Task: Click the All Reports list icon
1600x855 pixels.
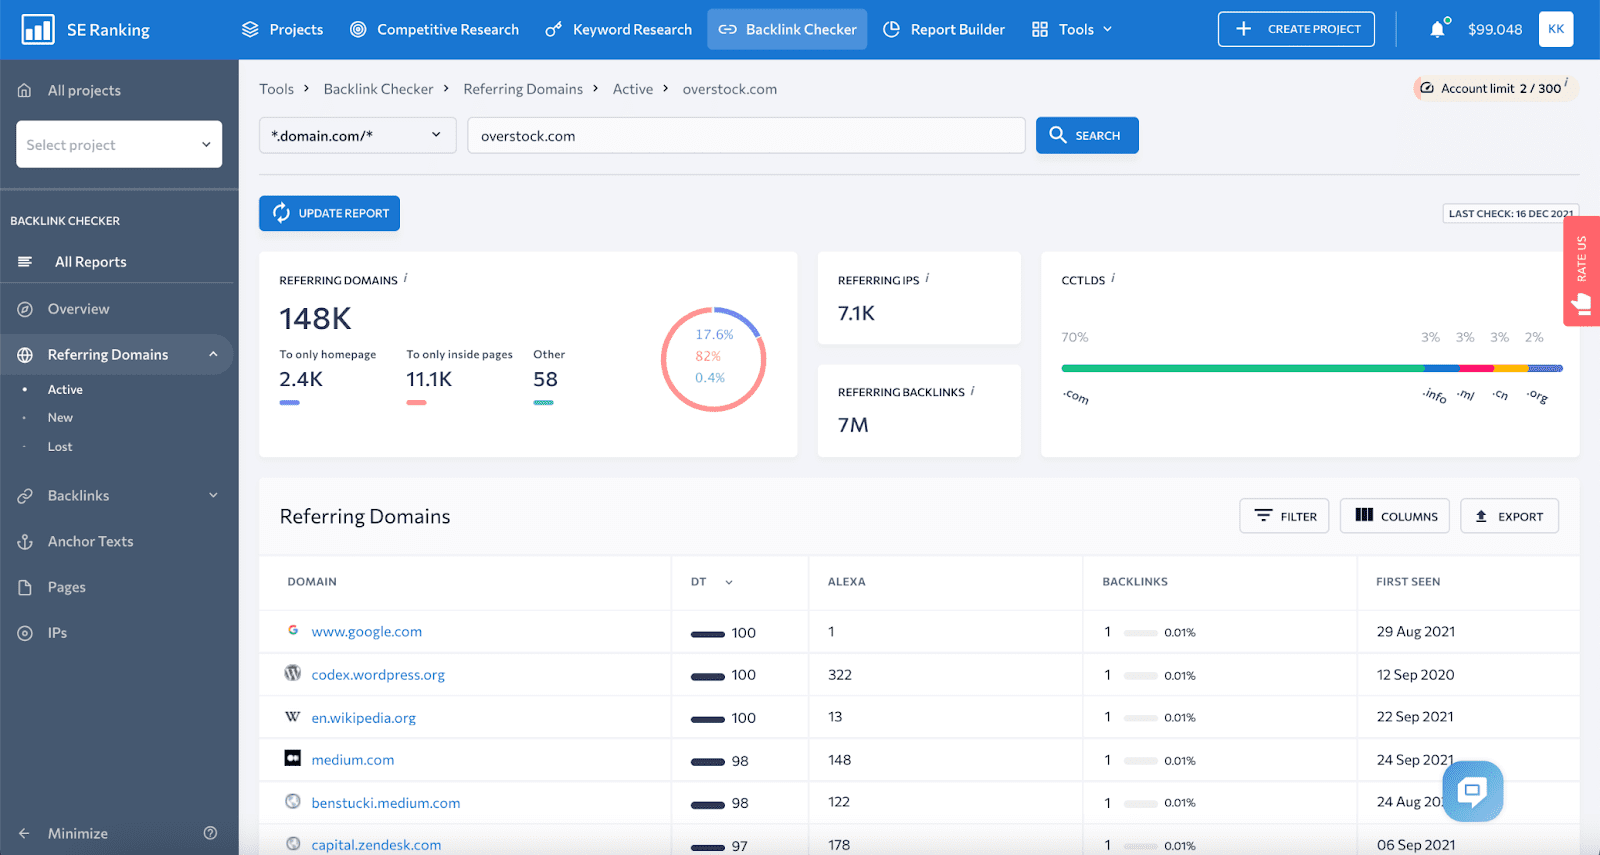Action: coord(25,262)
